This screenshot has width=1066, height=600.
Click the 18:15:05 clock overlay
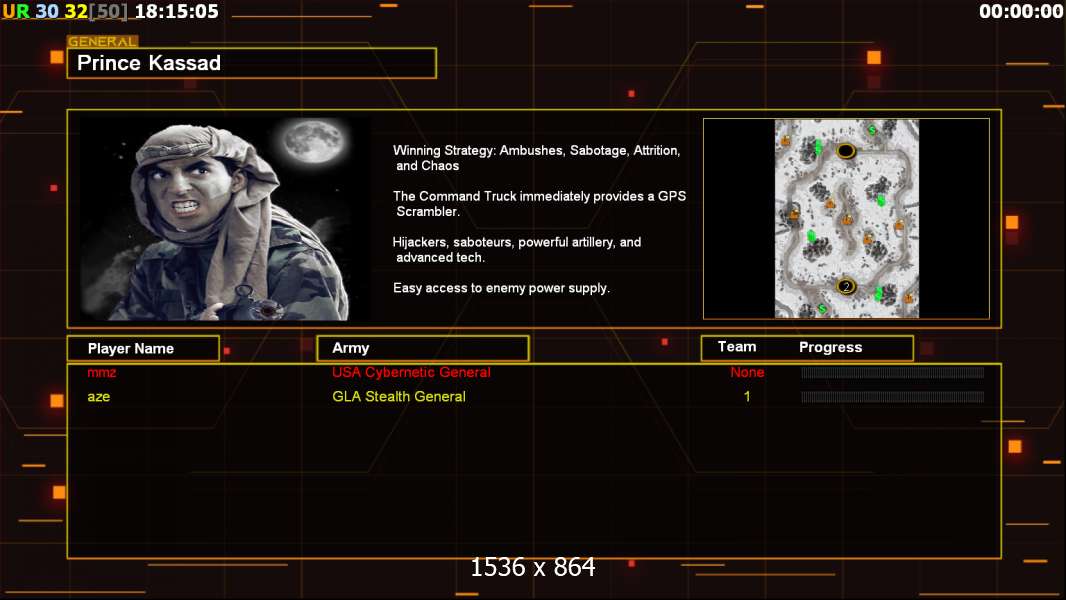point(177,12)
